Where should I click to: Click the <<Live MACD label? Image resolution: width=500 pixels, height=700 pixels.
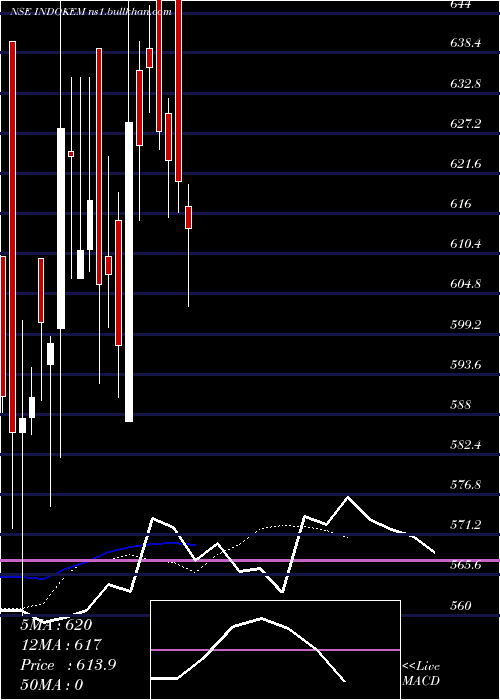[x=421, y=674]
